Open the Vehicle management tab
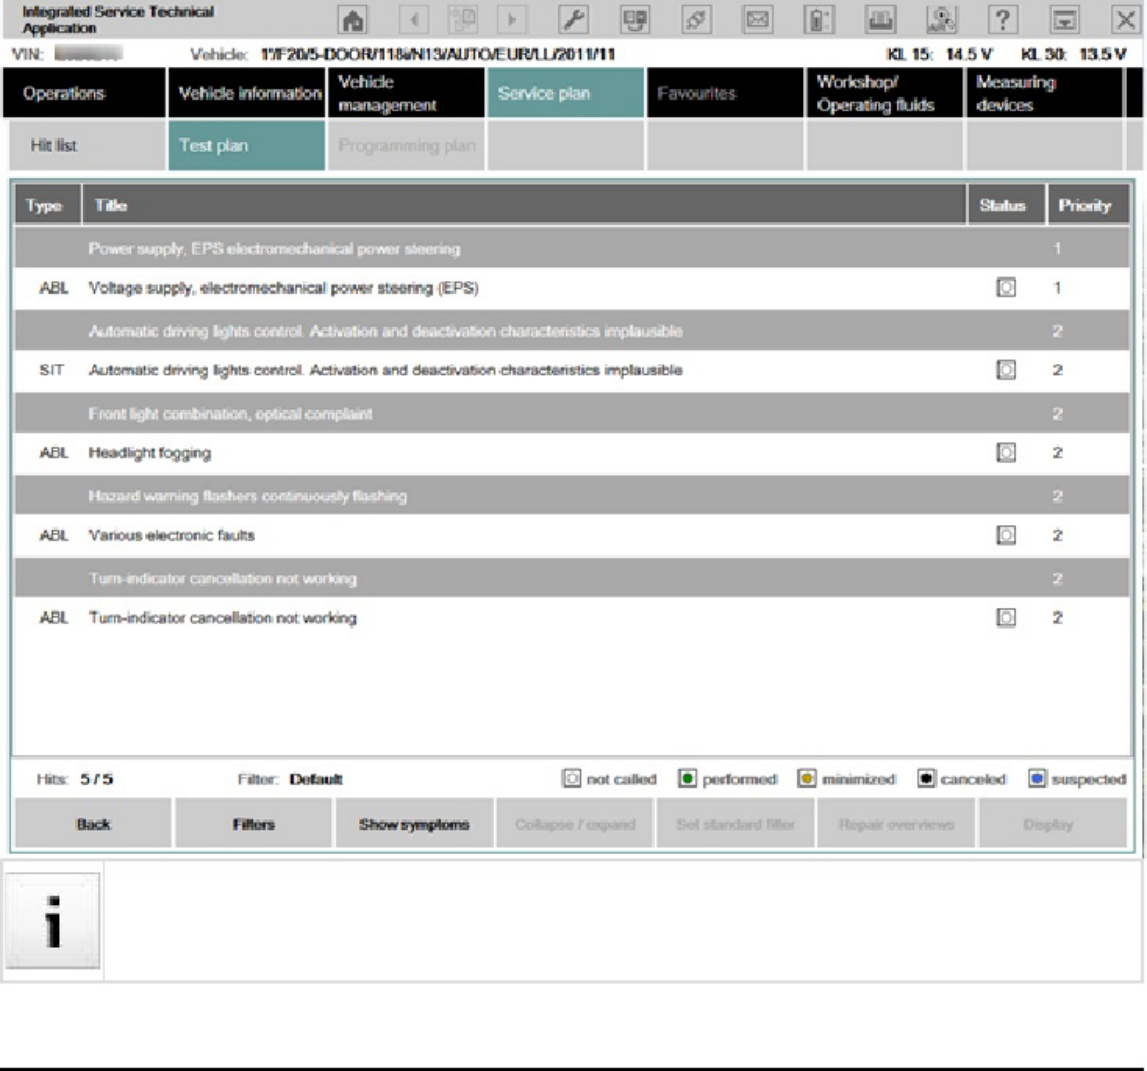 406,93
